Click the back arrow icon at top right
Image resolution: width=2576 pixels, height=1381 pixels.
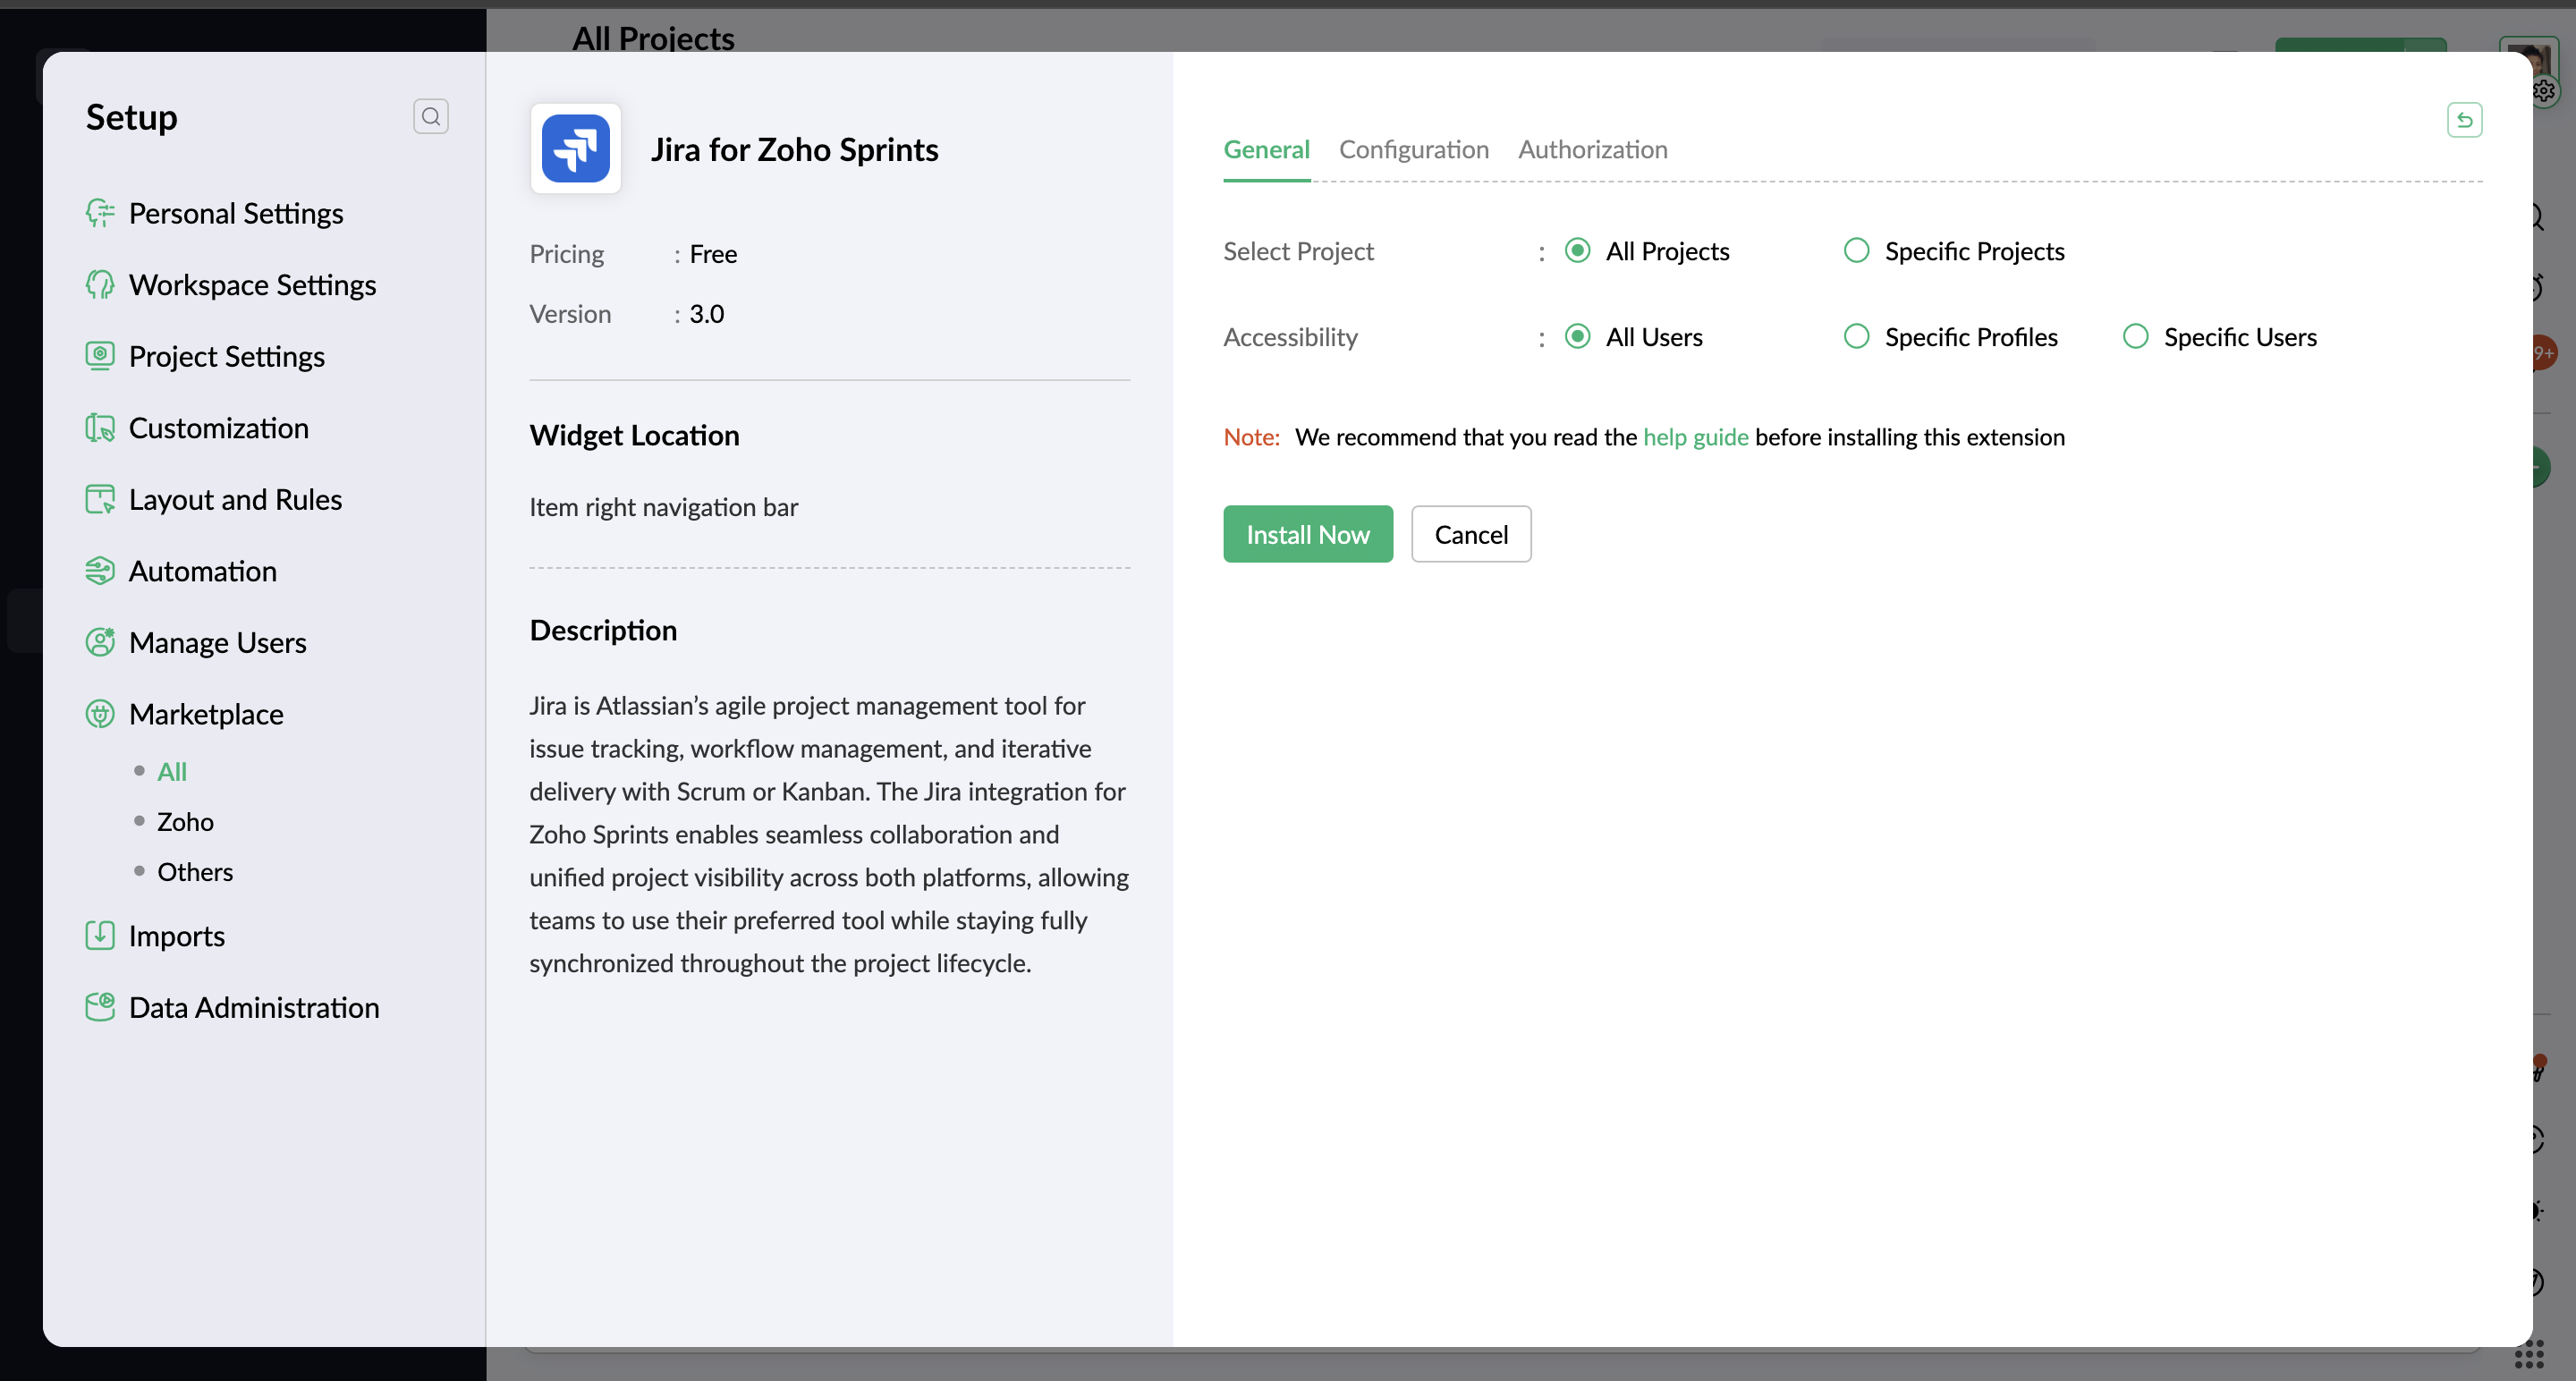2464,120
